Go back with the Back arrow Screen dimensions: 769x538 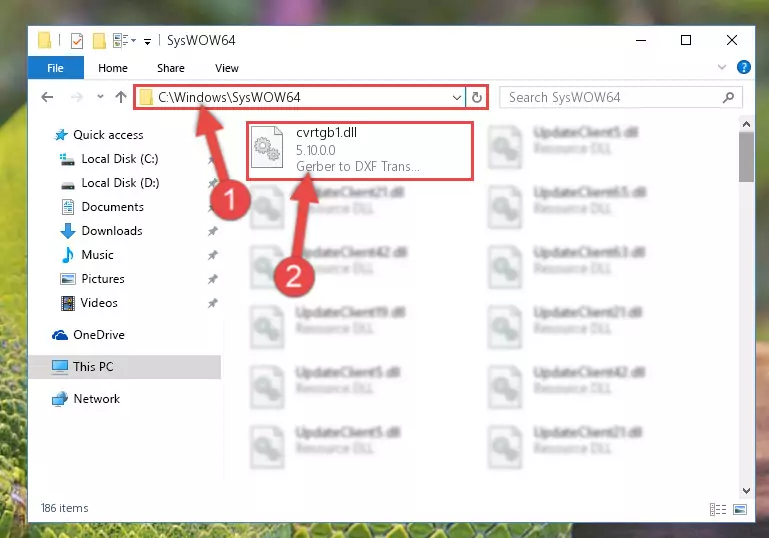[x=47, y=97]
